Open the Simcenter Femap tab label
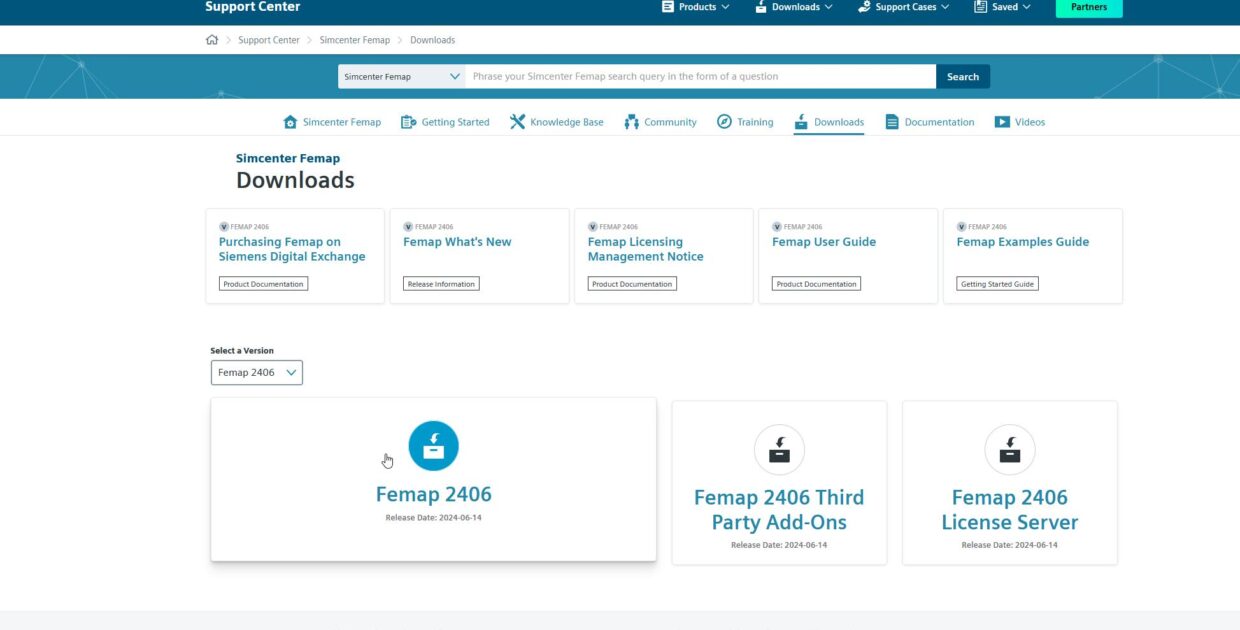The width and height of the screenshot is (1240, 630). click(342, 122)
